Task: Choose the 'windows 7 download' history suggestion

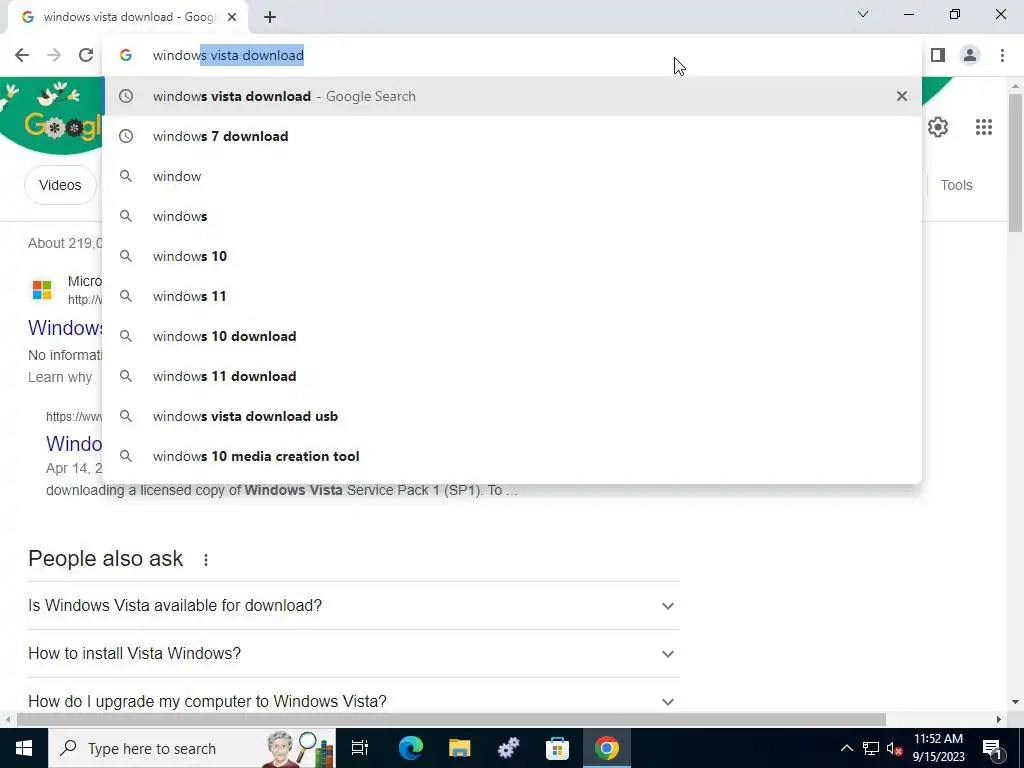Action: point(512,136)
